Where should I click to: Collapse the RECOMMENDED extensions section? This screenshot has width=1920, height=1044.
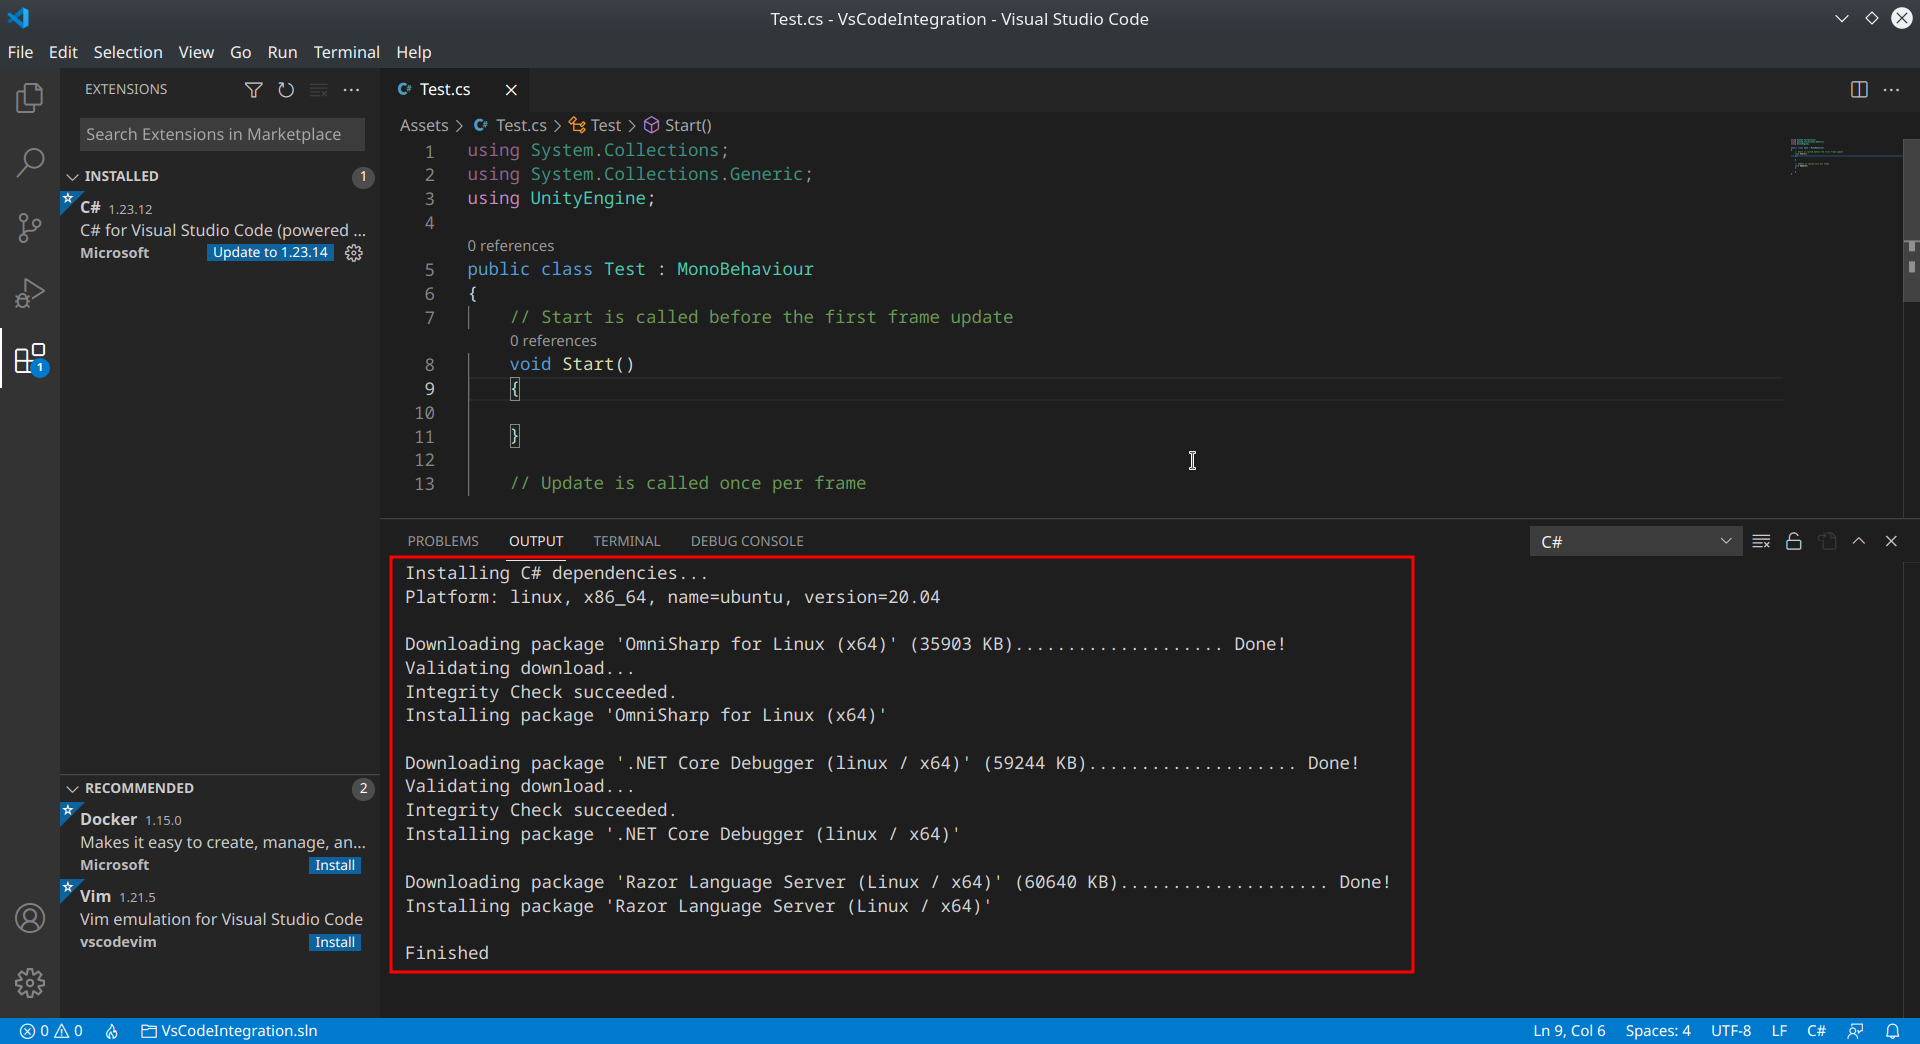tap(72, 788)
